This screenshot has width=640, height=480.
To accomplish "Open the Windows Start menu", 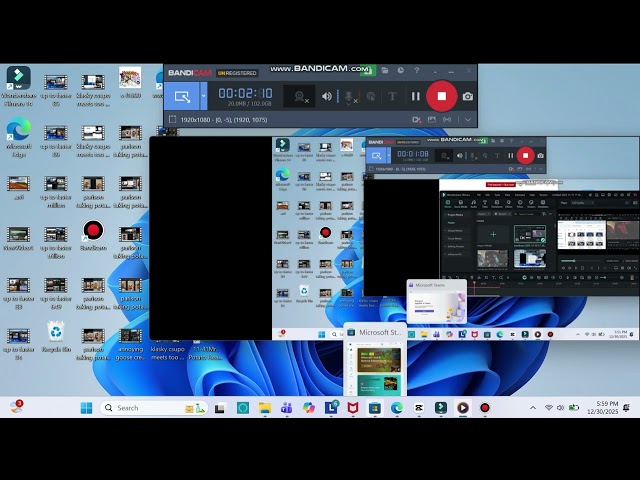I will (x=86, y=408).
